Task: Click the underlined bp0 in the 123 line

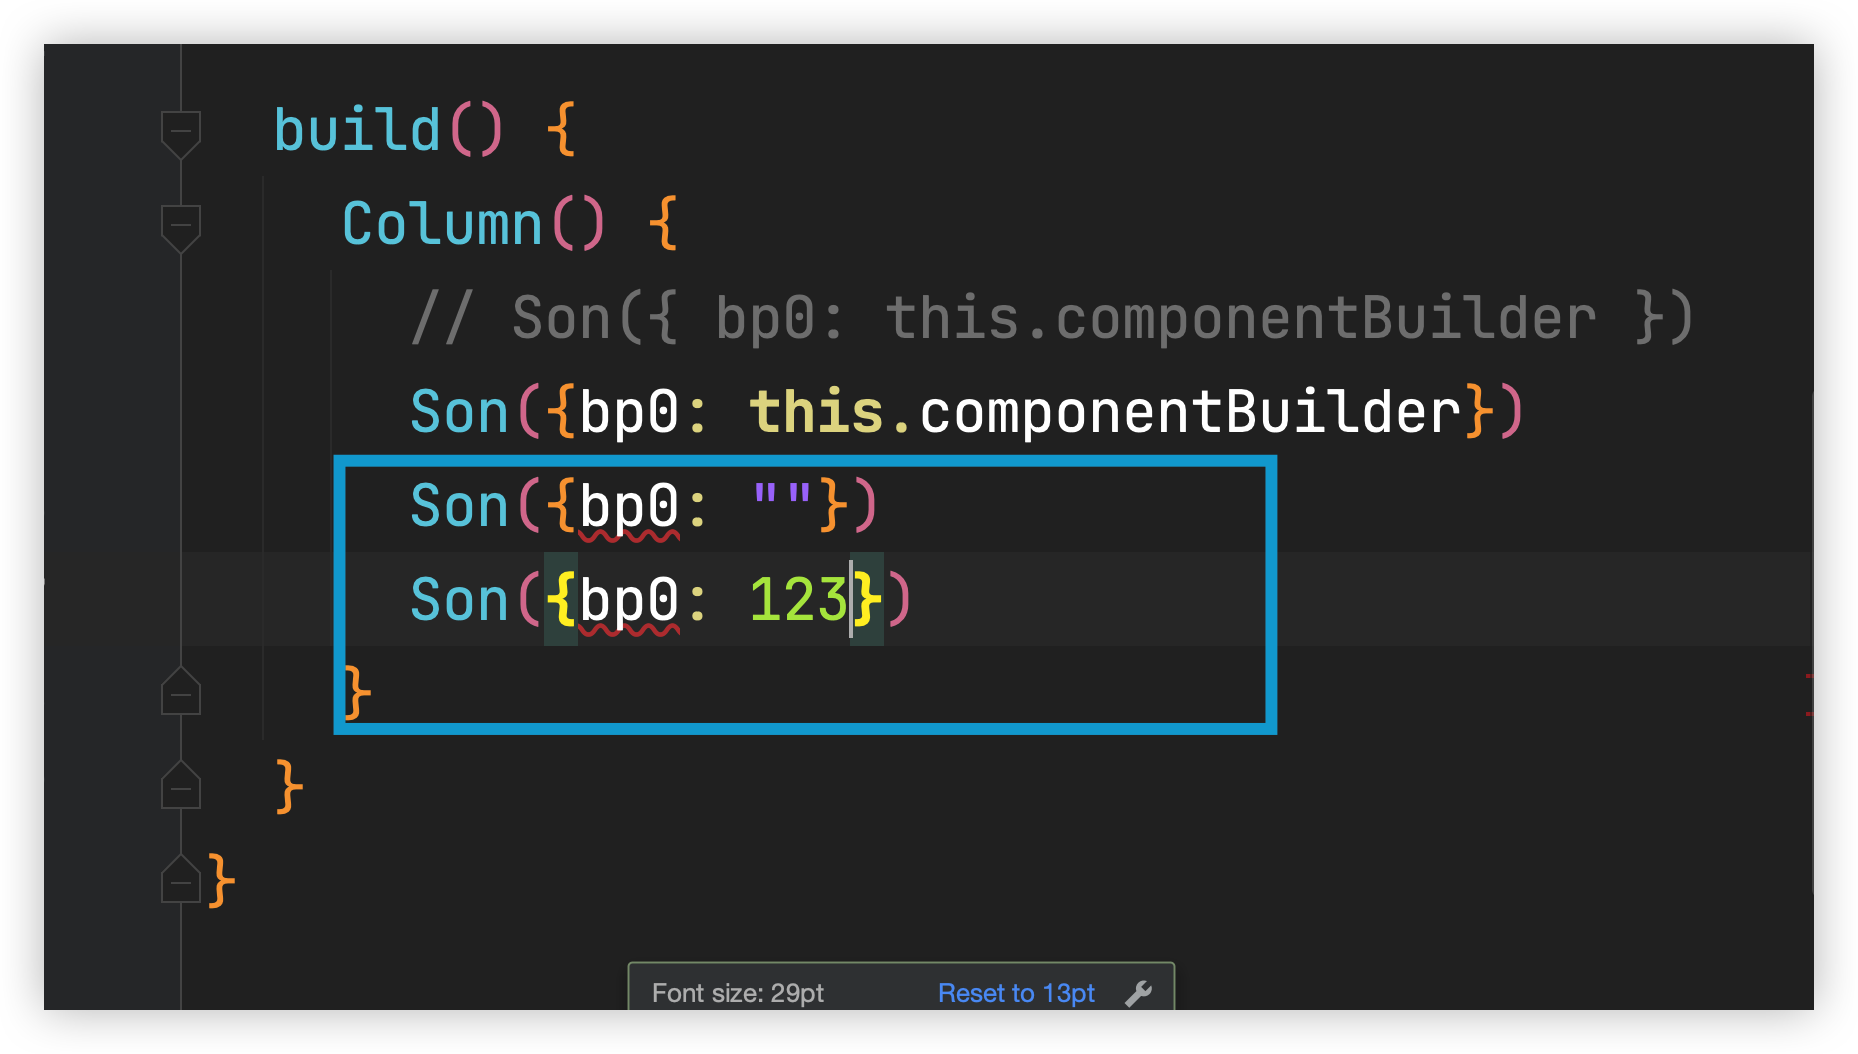Action: coord(629,601)
